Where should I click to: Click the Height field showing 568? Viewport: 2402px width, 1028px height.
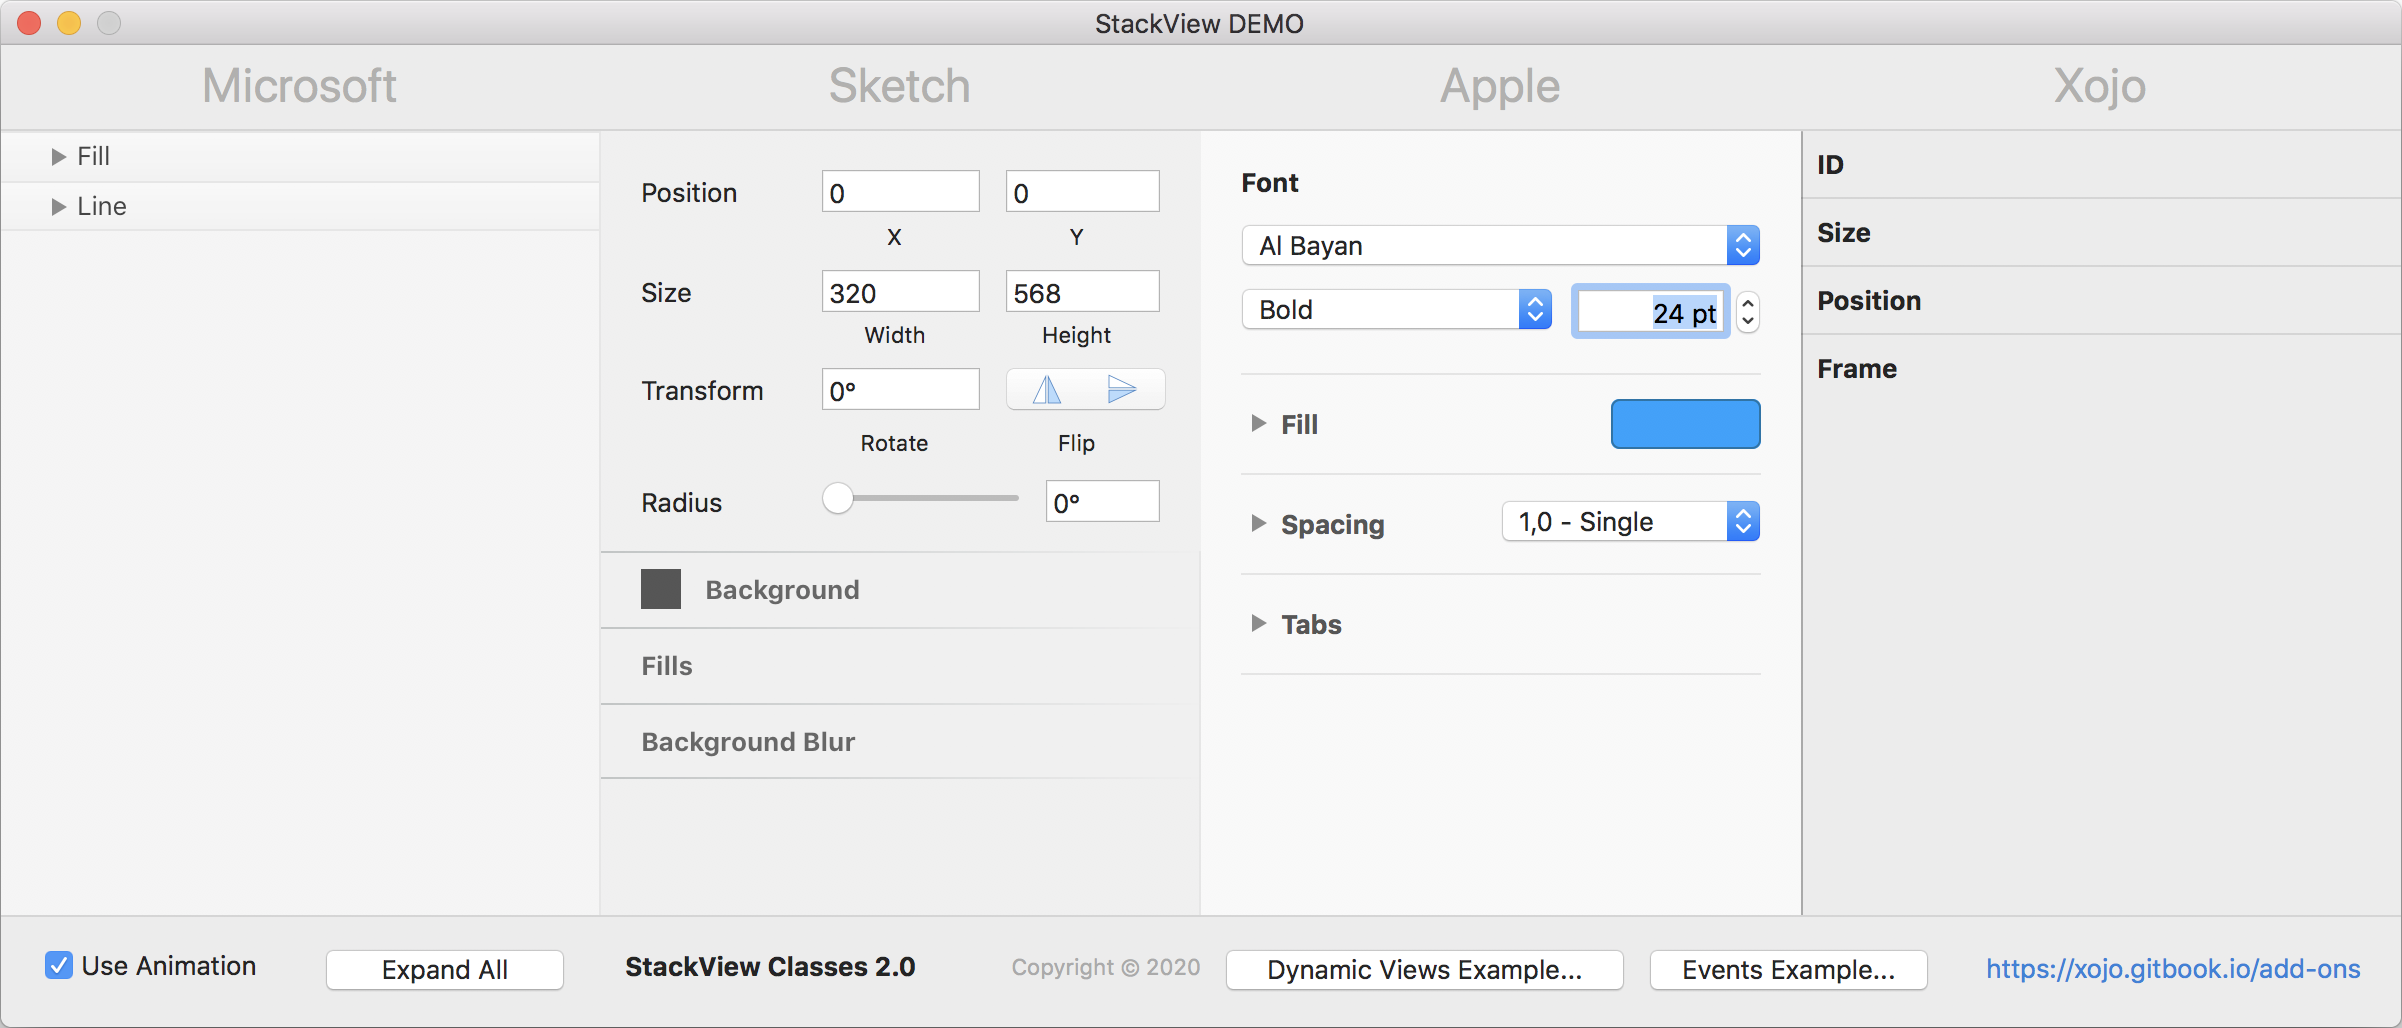pos(1082,292)
